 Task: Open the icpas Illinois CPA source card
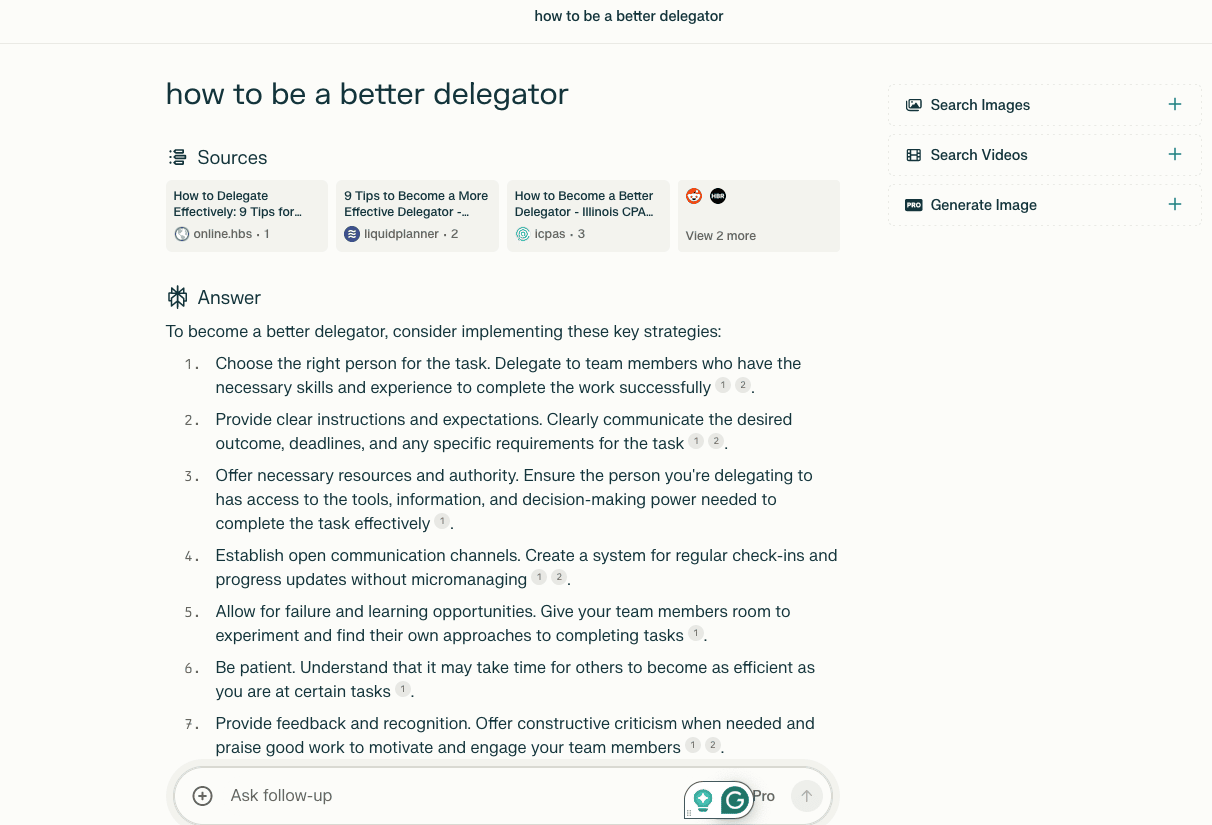(588, 216)
